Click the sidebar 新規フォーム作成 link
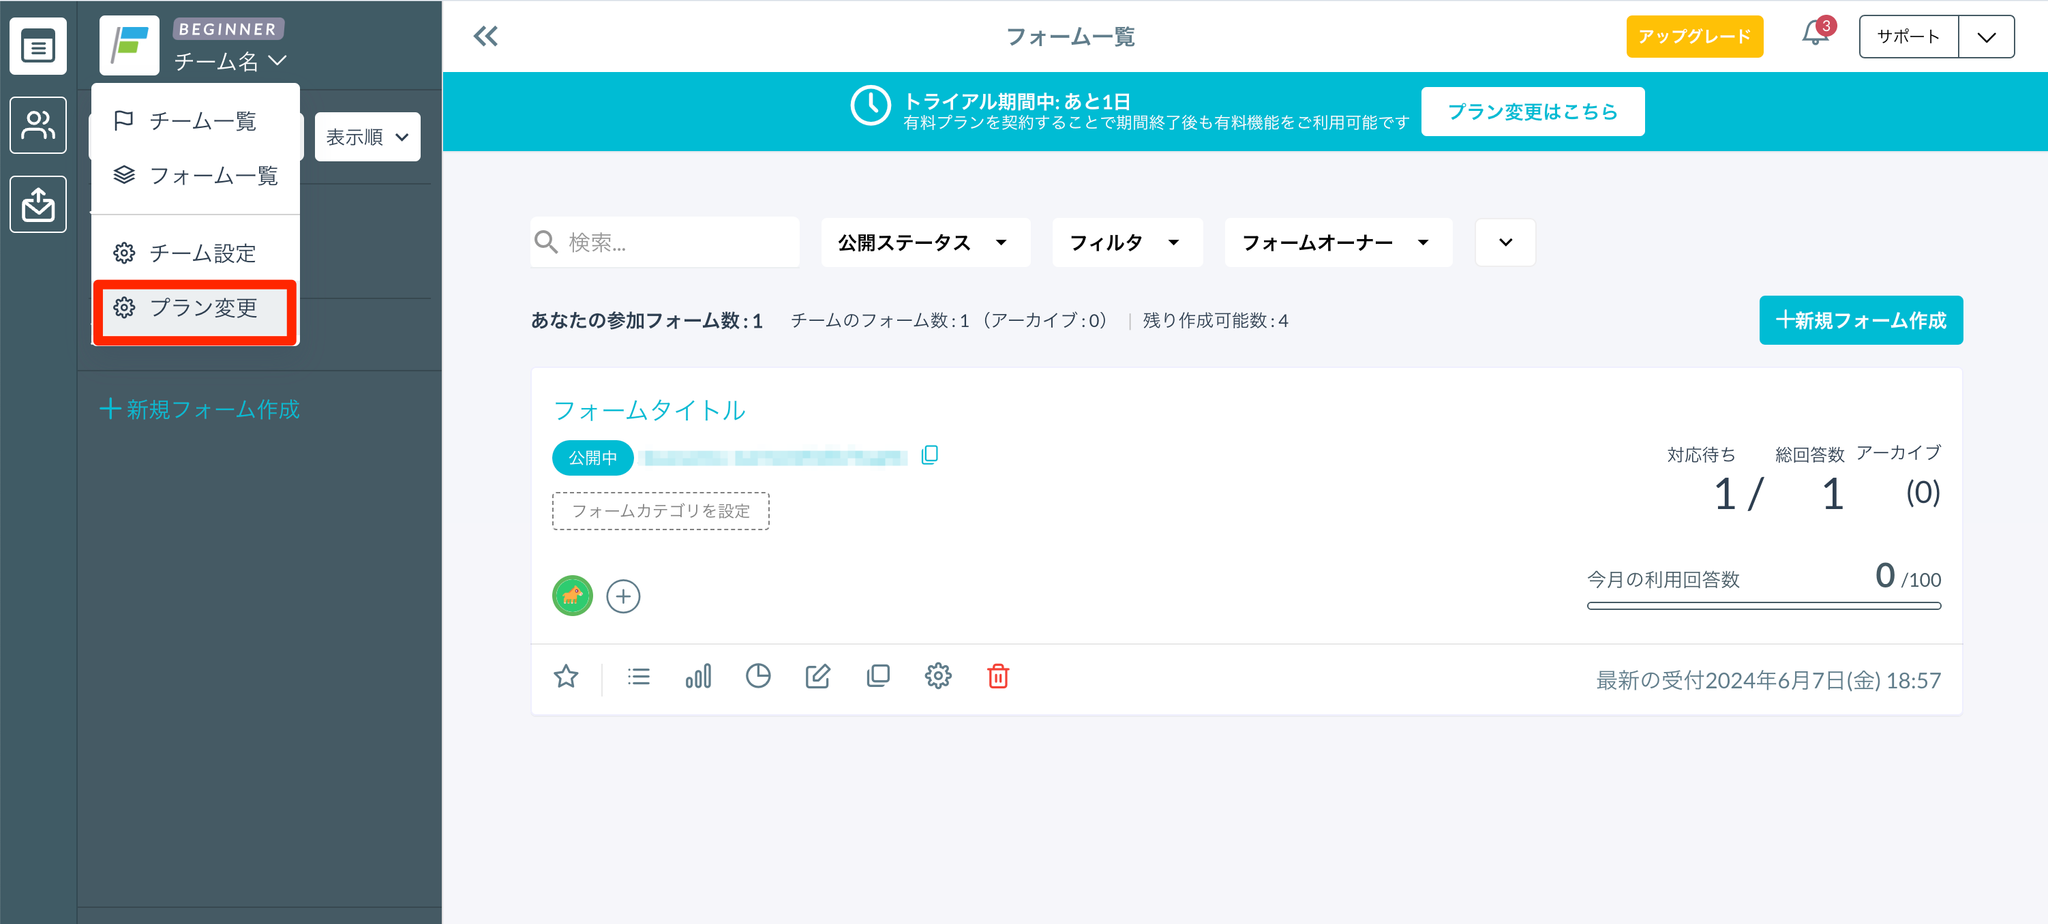Image resolution: width=2048 pixels, height=924 pixels. click(x=200, y=410)
